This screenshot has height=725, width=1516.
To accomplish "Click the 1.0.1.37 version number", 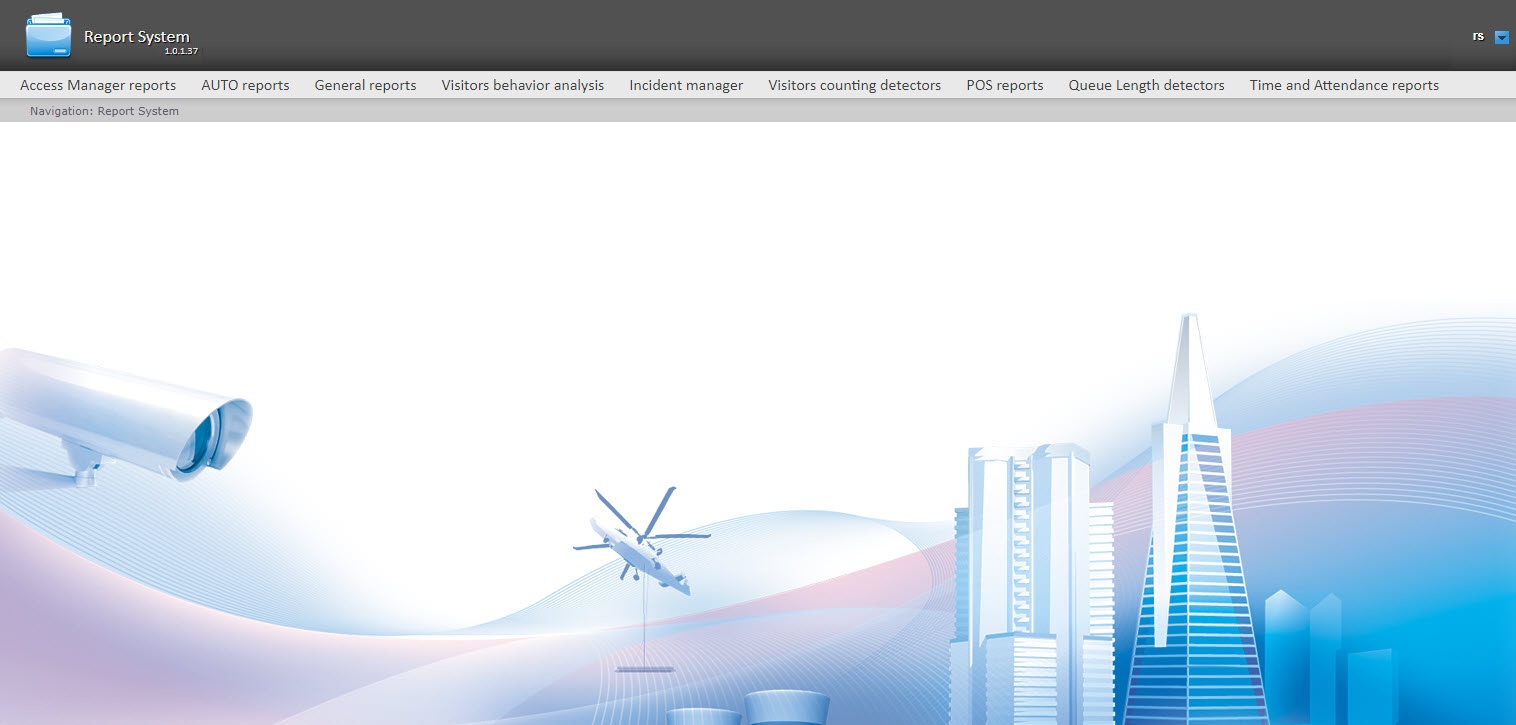I will coord(181,51).
